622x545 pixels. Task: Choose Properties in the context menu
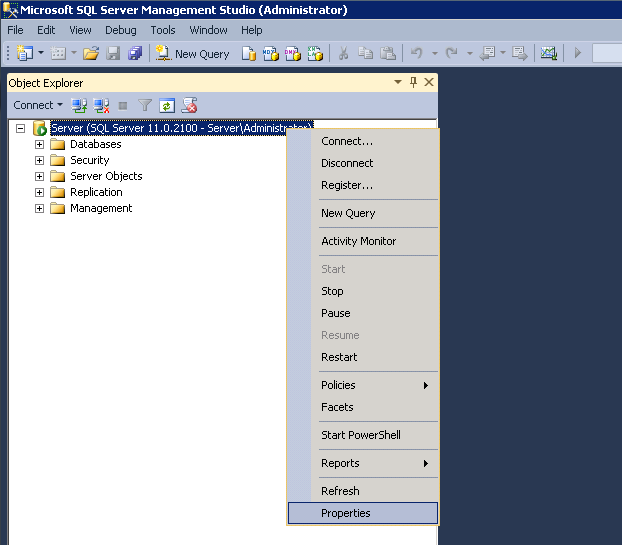[x=363, y=513]
